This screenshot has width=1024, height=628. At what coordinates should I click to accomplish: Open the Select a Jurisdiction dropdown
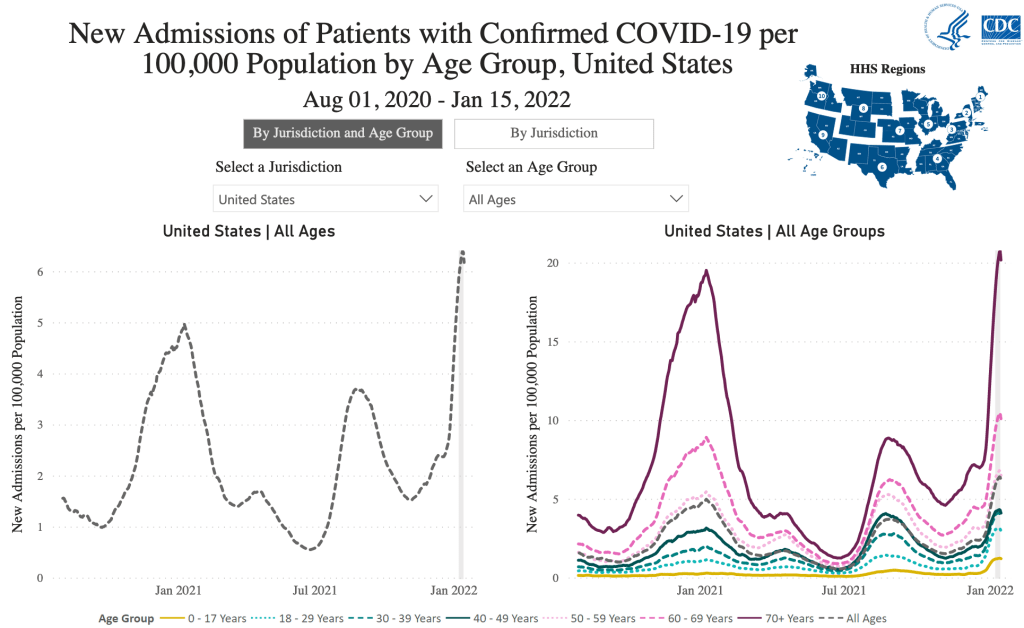[325, 199]
